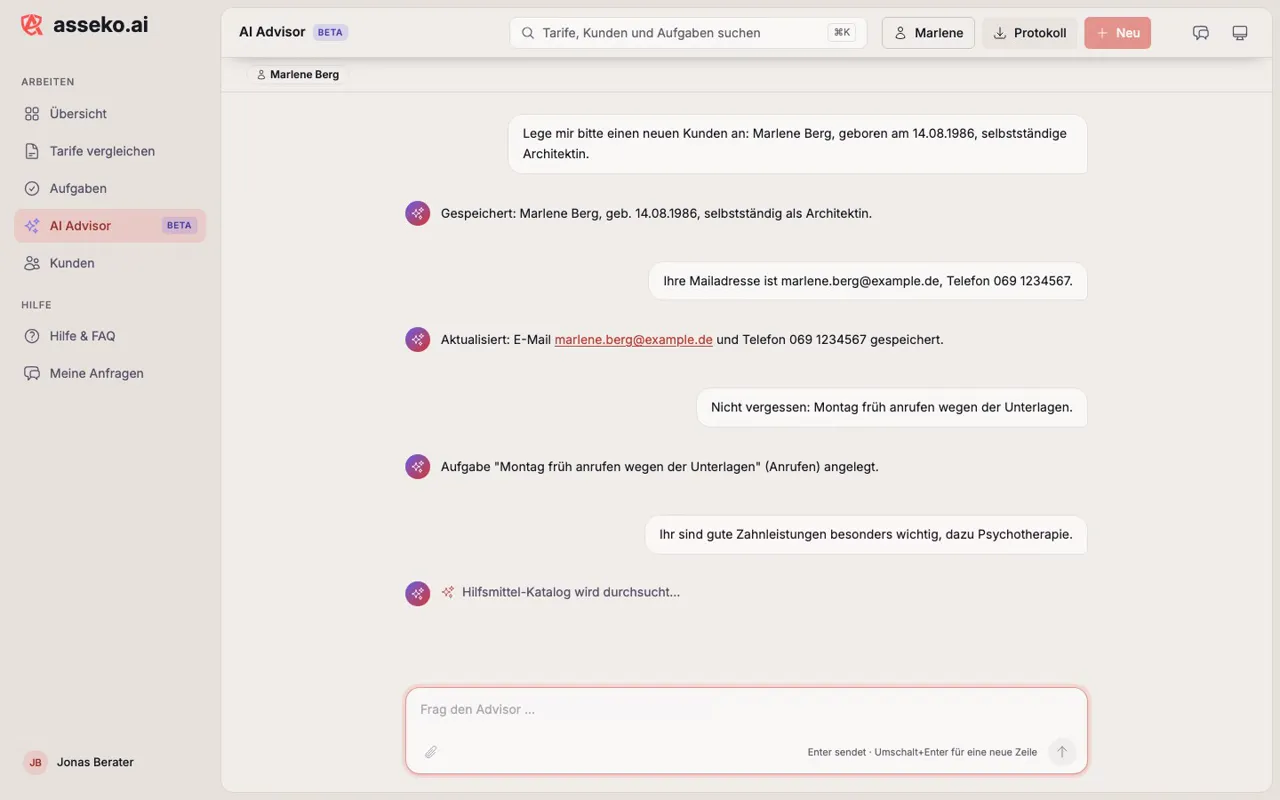Image resolution: width=1280 pixels, height=800 pixels.
Task: Attach a file with paperclip icon
Action: click(x=431, y=752)
